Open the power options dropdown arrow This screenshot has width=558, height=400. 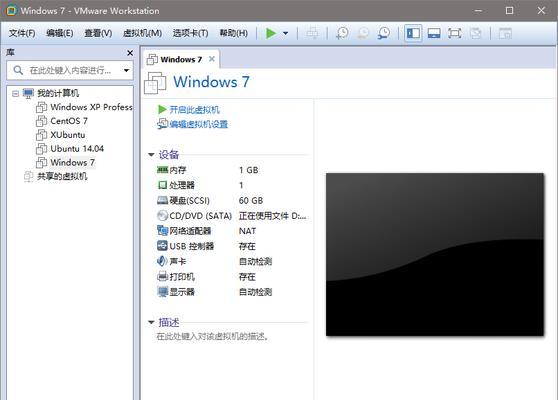tap(285, 33)
